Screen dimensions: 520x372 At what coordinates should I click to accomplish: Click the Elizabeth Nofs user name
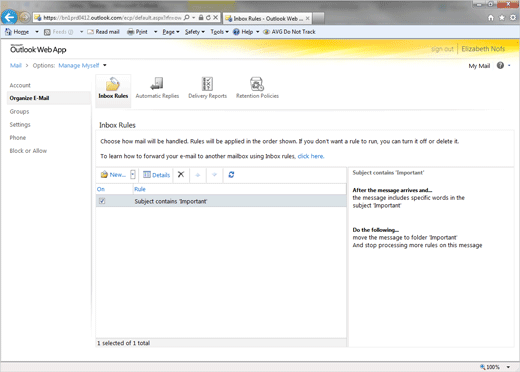click(x=483, y=49)
